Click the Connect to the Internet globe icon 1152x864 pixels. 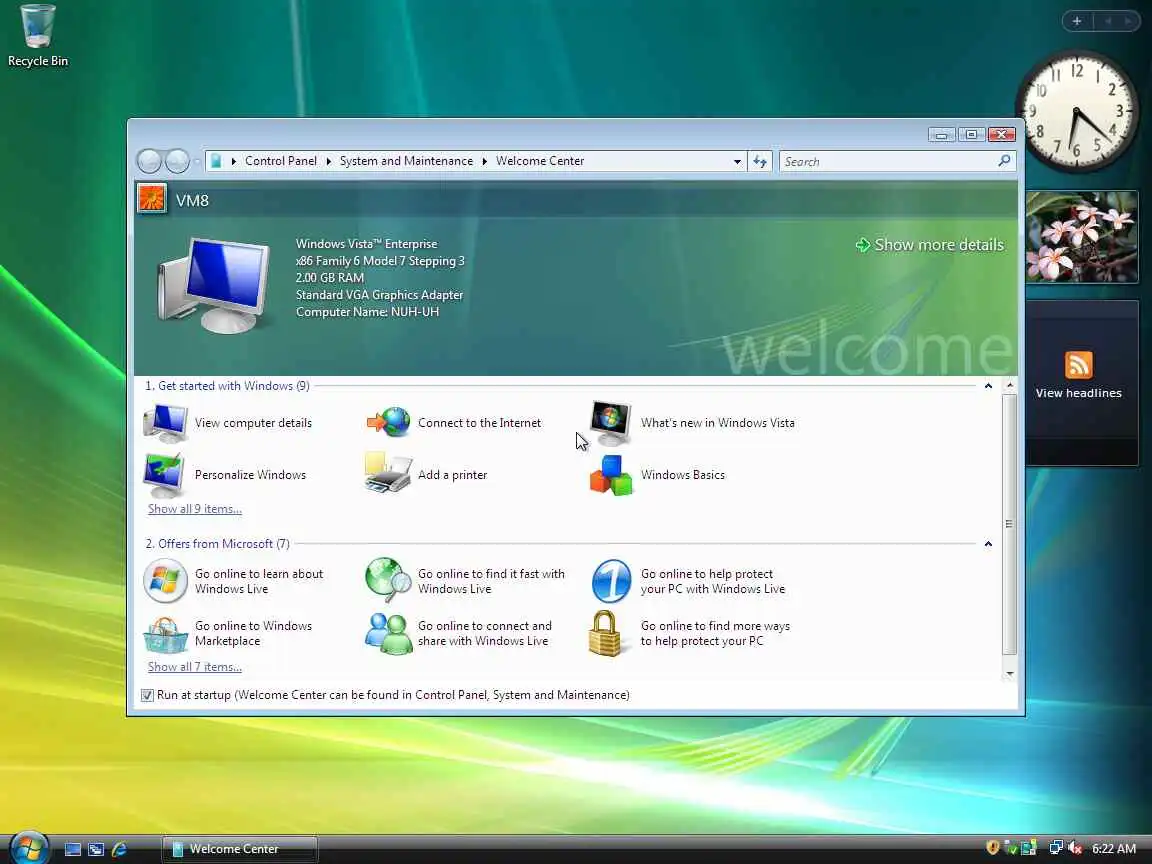(x=388, y=422)
